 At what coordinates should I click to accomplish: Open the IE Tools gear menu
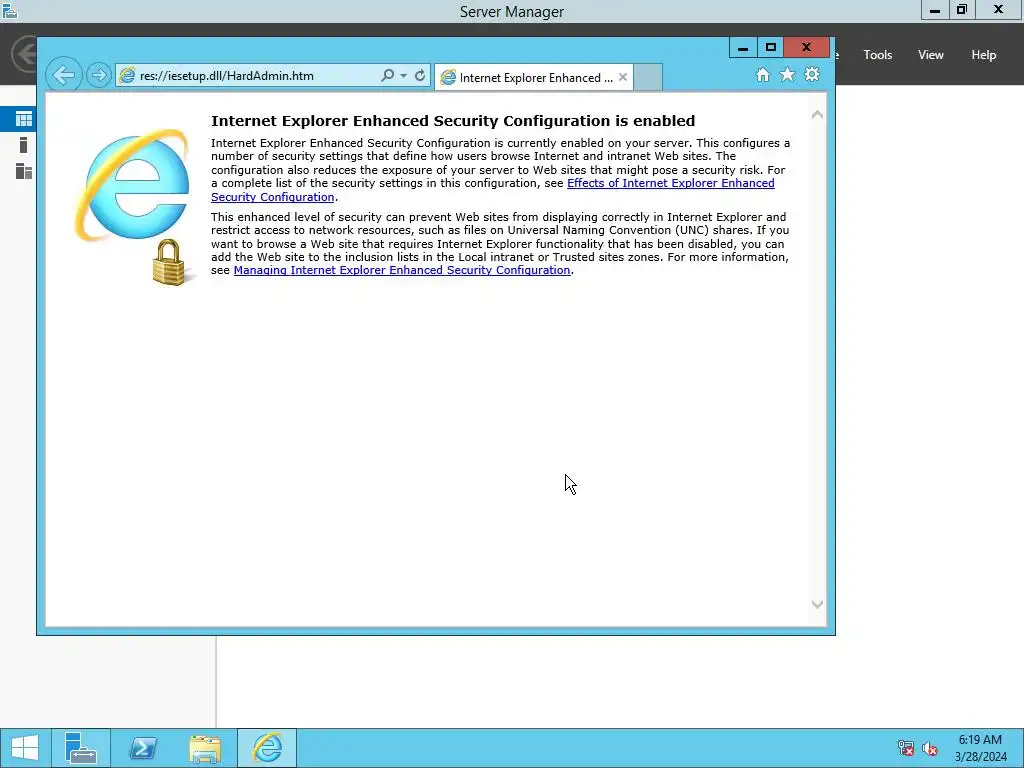pyautogui.click(x=812, y=74)
